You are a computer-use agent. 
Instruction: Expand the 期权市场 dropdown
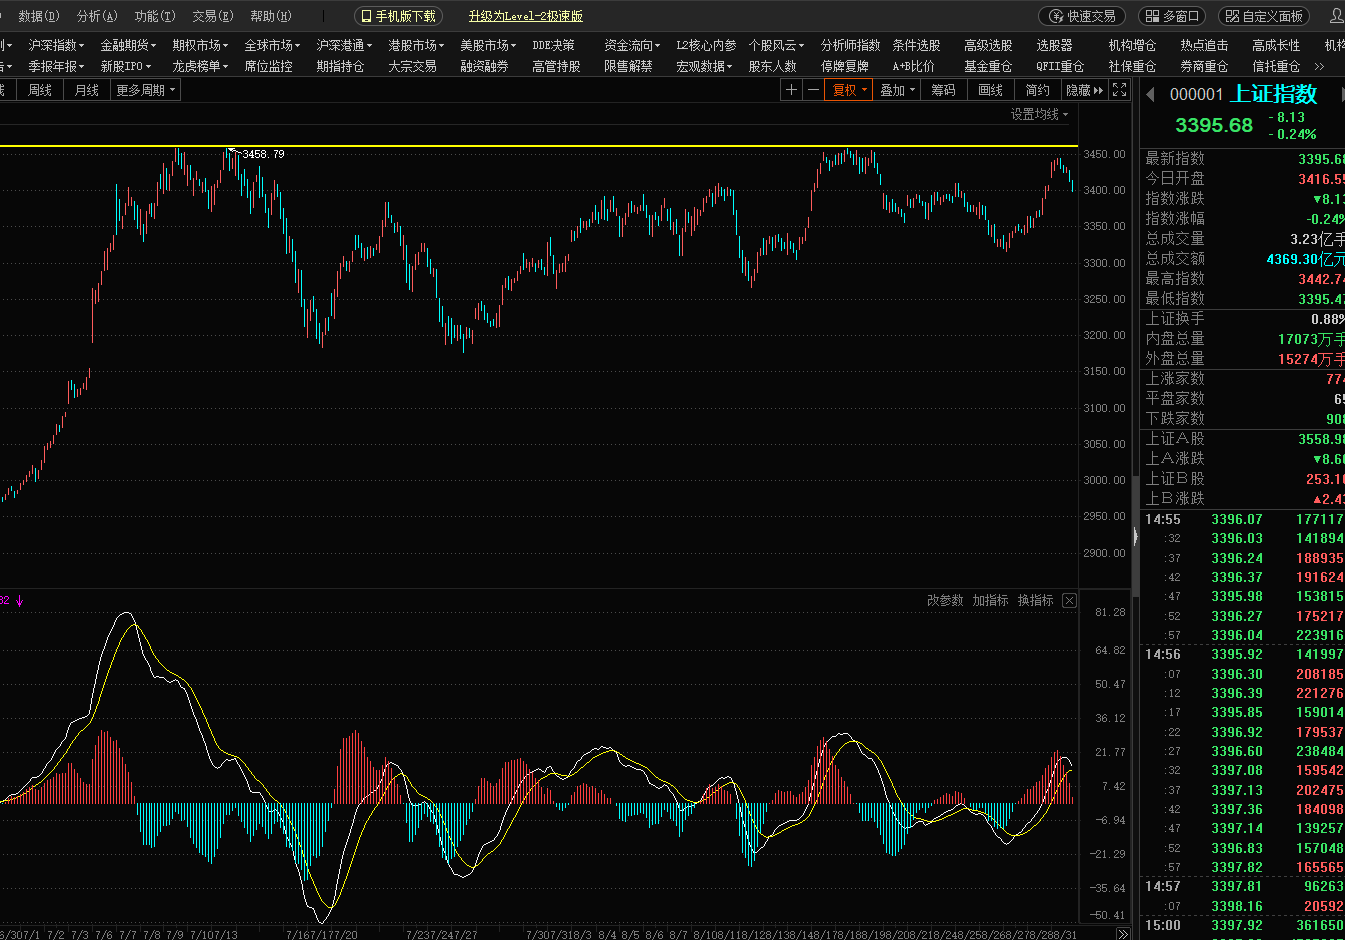200,45
